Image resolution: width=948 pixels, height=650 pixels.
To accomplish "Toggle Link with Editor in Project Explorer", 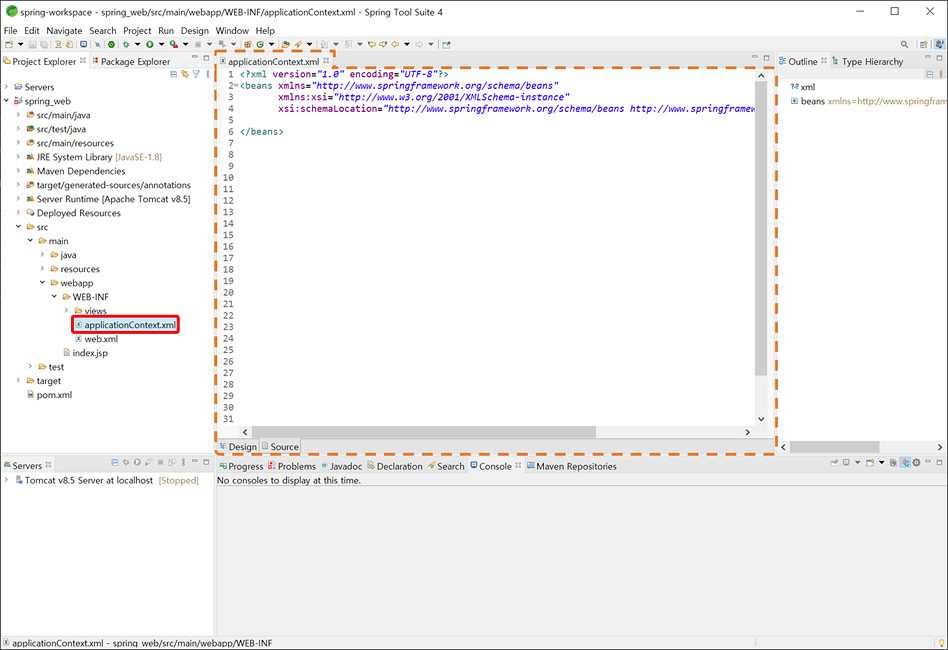I will click(x=185, y=74).
